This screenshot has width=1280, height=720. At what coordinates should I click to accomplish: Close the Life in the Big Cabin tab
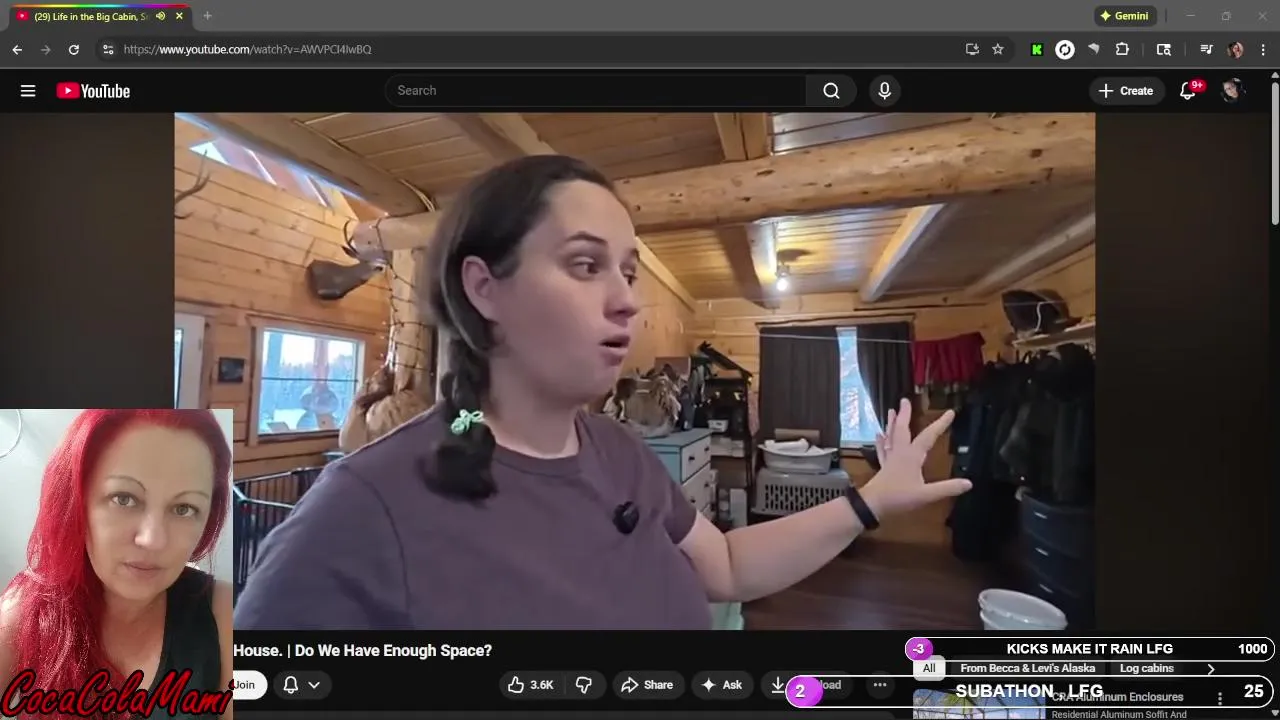pyautogui.click(x=180, y=16)
